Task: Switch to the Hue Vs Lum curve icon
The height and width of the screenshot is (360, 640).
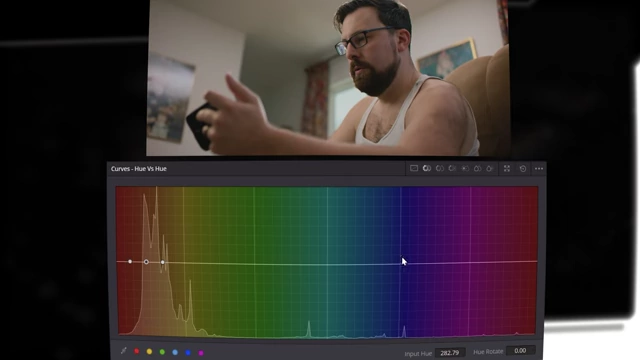Action: click(x=452, y=168)
